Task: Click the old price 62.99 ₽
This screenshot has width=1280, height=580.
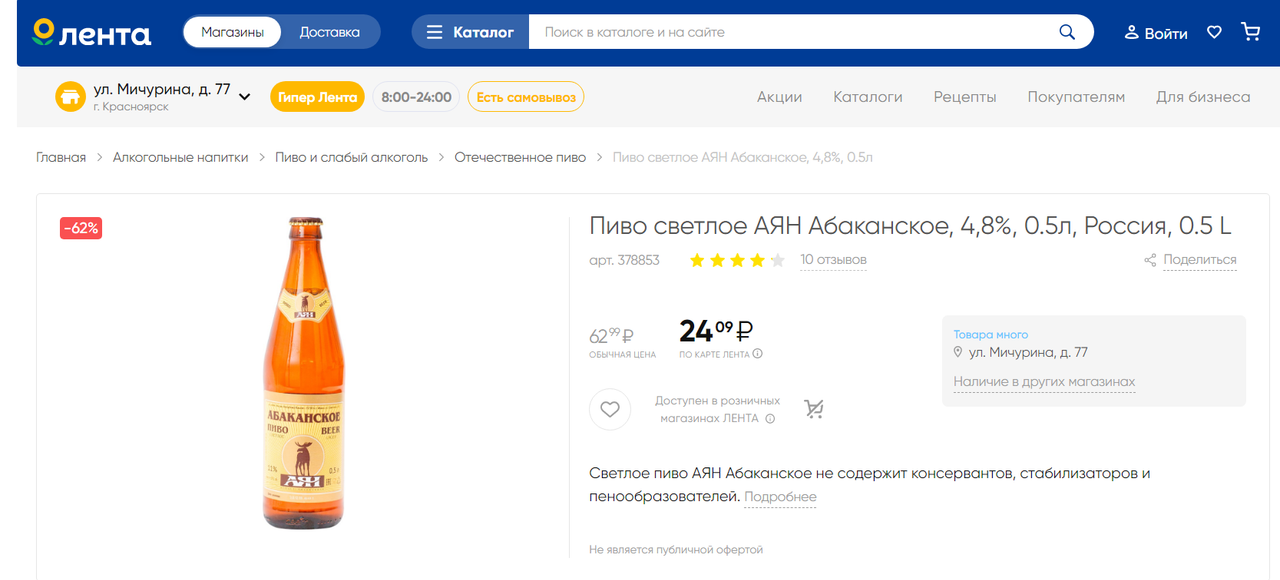Action: click(x=611, y=336)
